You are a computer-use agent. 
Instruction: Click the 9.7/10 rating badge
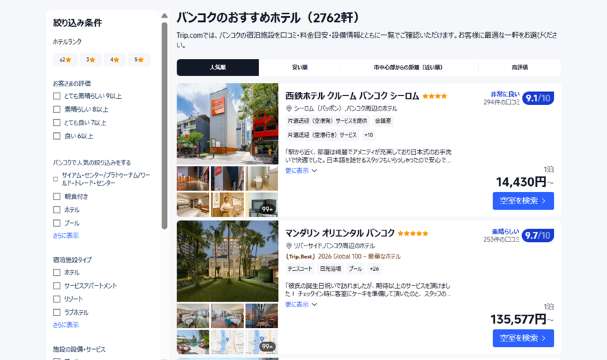click(x=538, y=235)
